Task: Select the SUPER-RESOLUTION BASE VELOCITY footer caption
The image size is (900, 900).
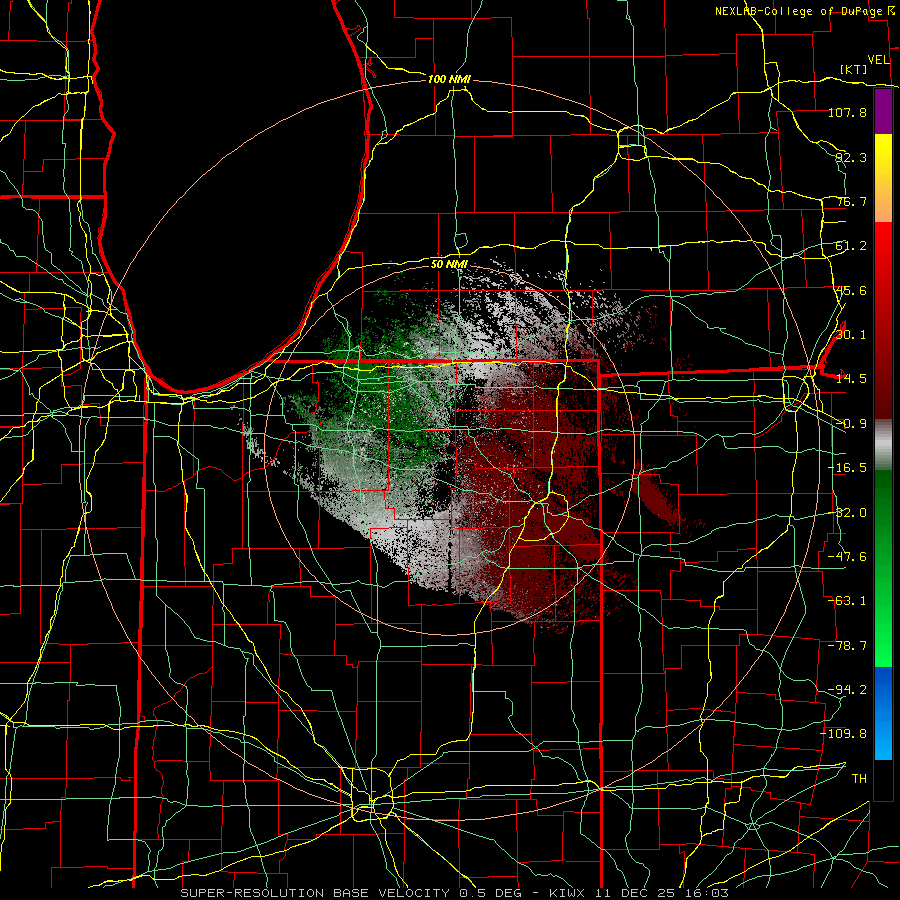Action: [455, 893]
